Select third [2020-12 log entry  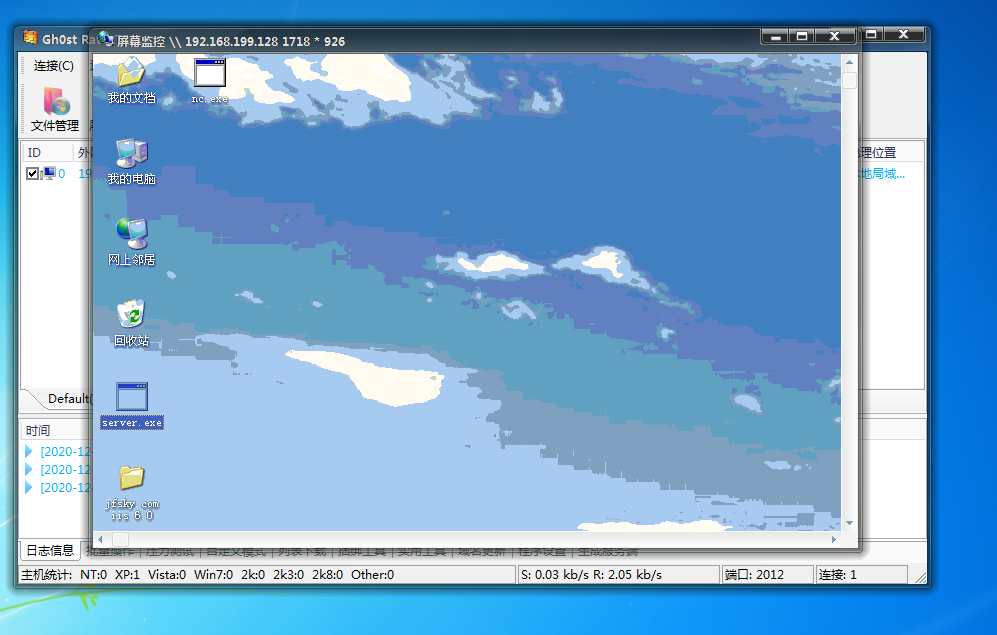[65, 488]
